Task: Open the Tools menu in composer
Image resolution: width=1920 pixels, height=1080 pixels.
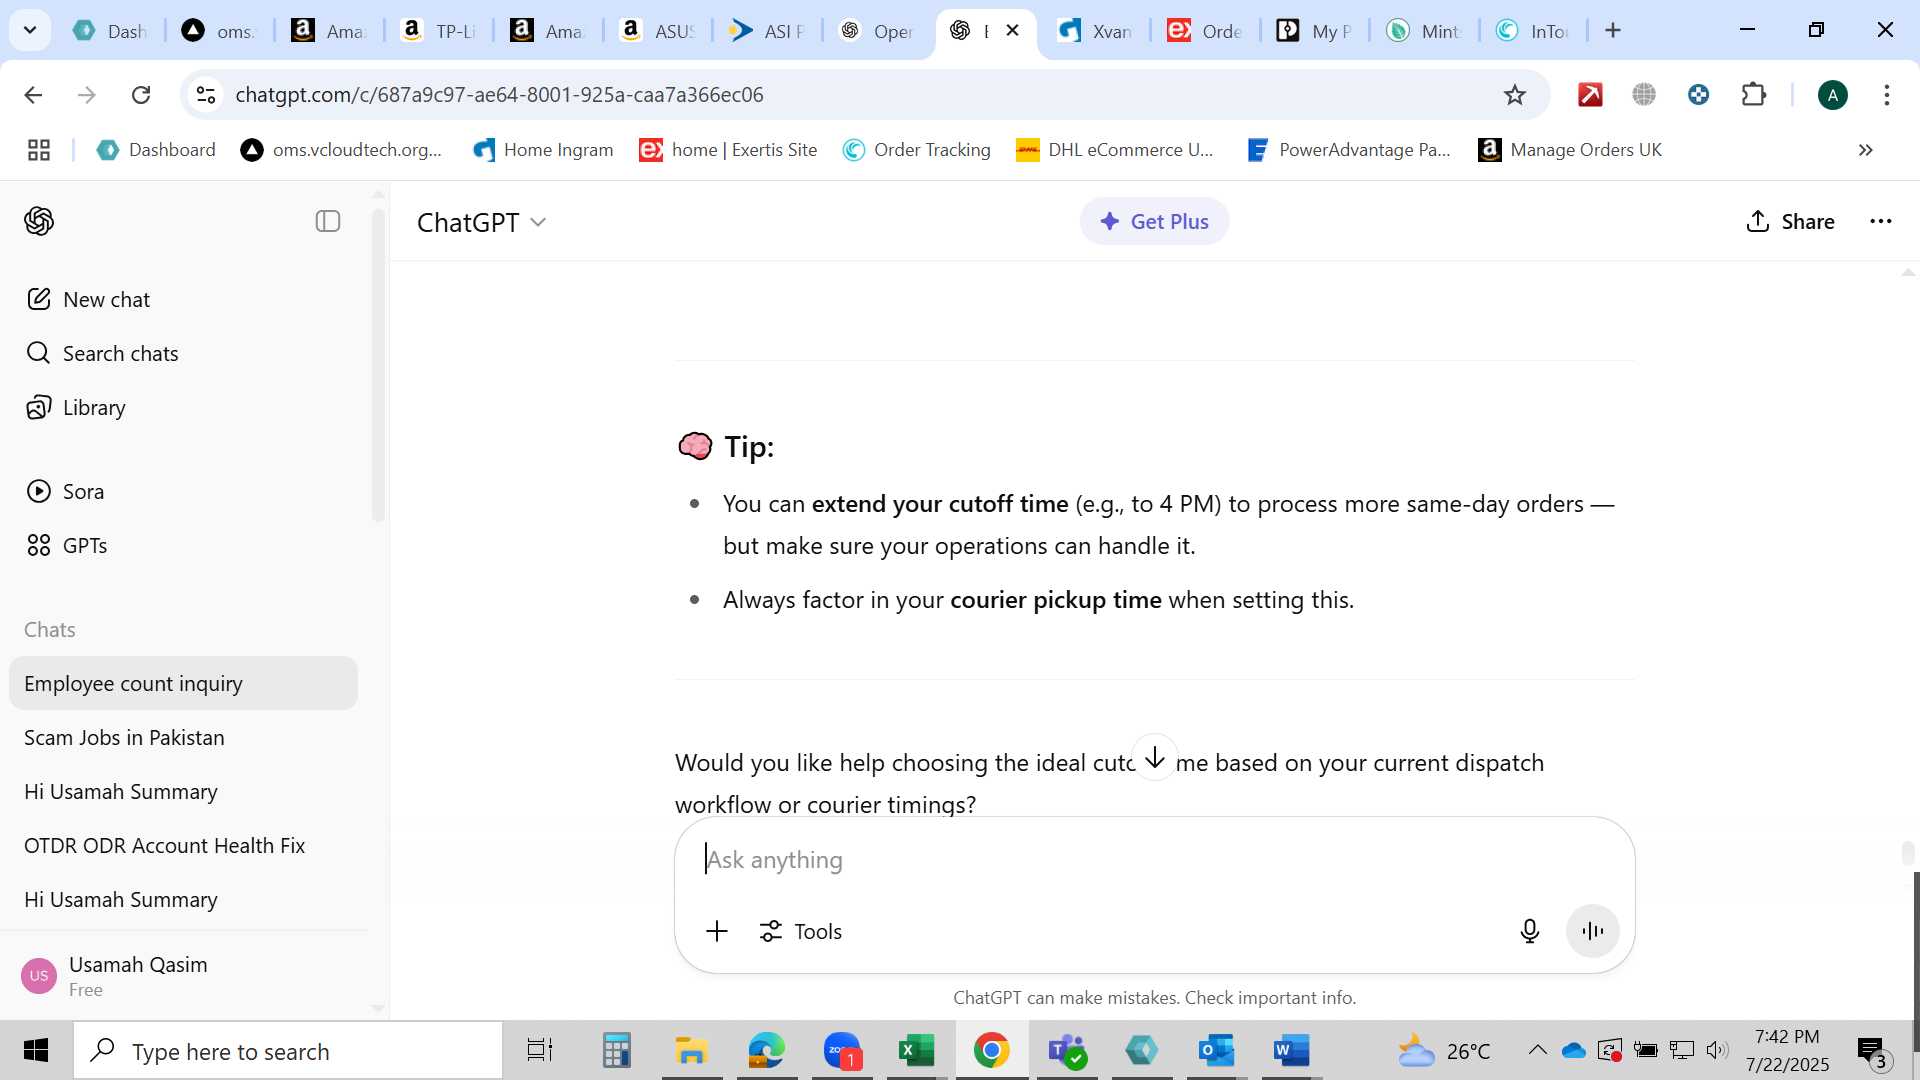Action: 800,931
